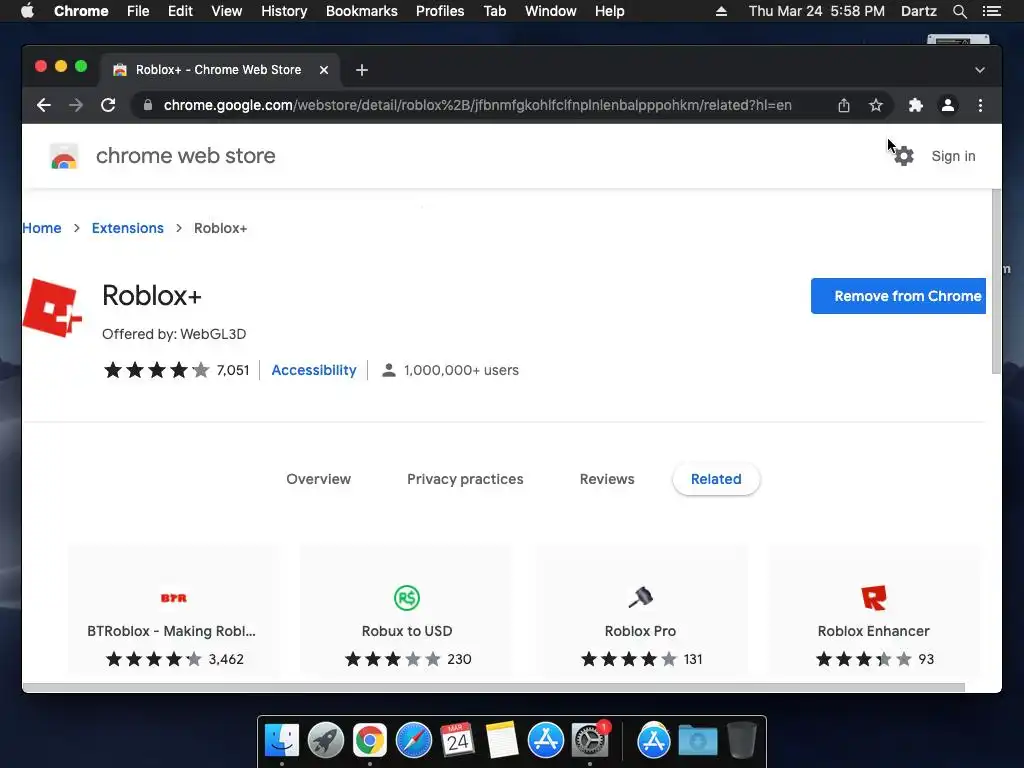This screenshot has width=1024, height=768.
Task: Open the Downloads folder in dock
Action: pyautogui.click(x=697, y=741)
